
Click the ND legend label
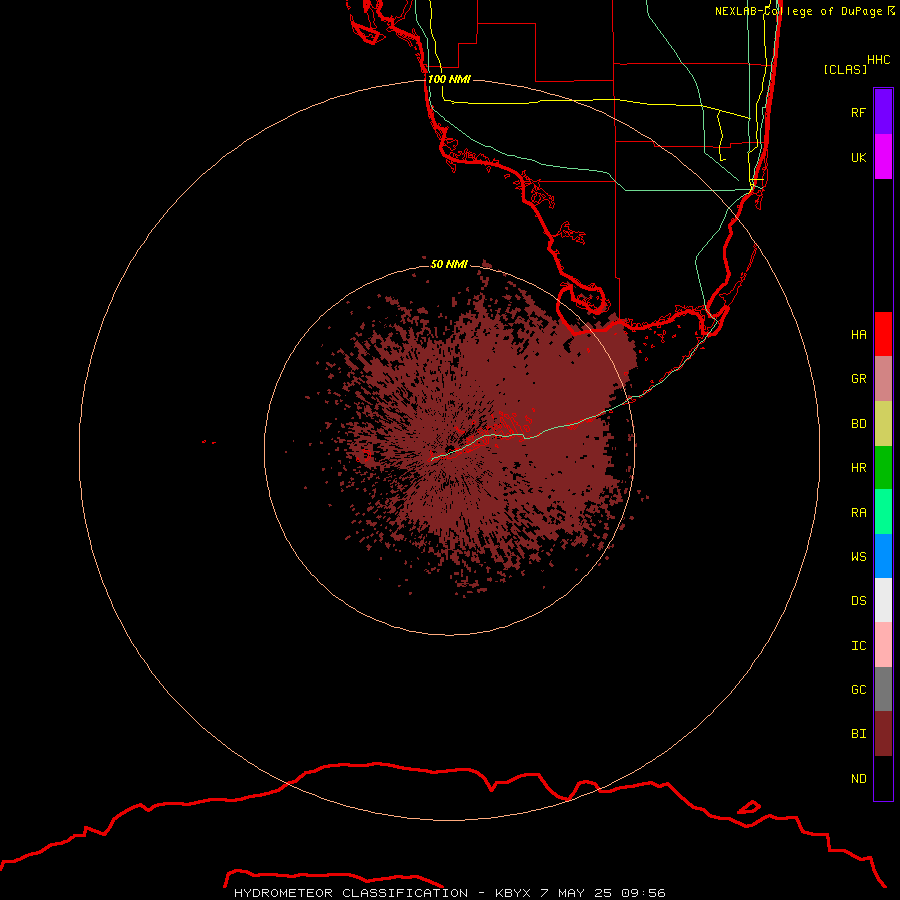pos(858,778)
